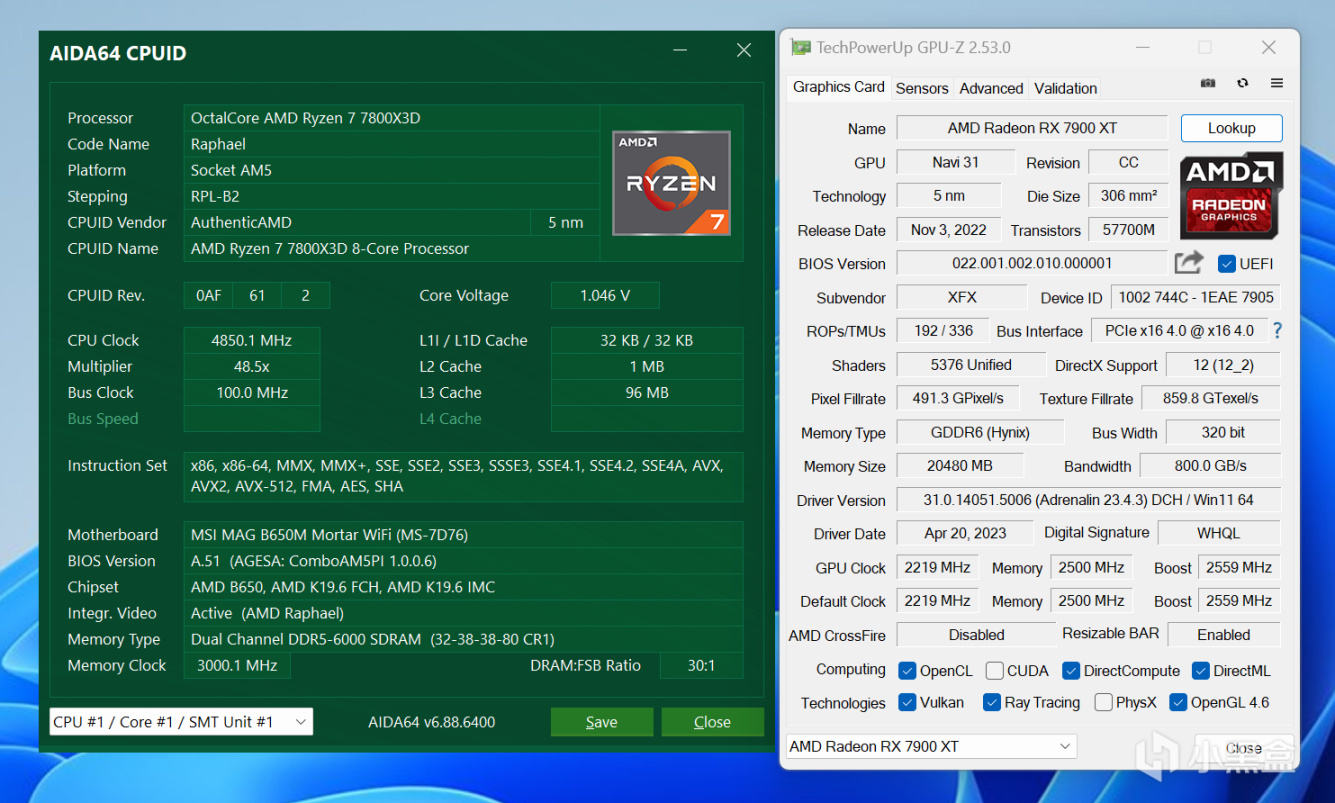Click the Bandwidth 800.0 GB/s field
Viewport: 1335px width, 803px height.
(1210, 466)
